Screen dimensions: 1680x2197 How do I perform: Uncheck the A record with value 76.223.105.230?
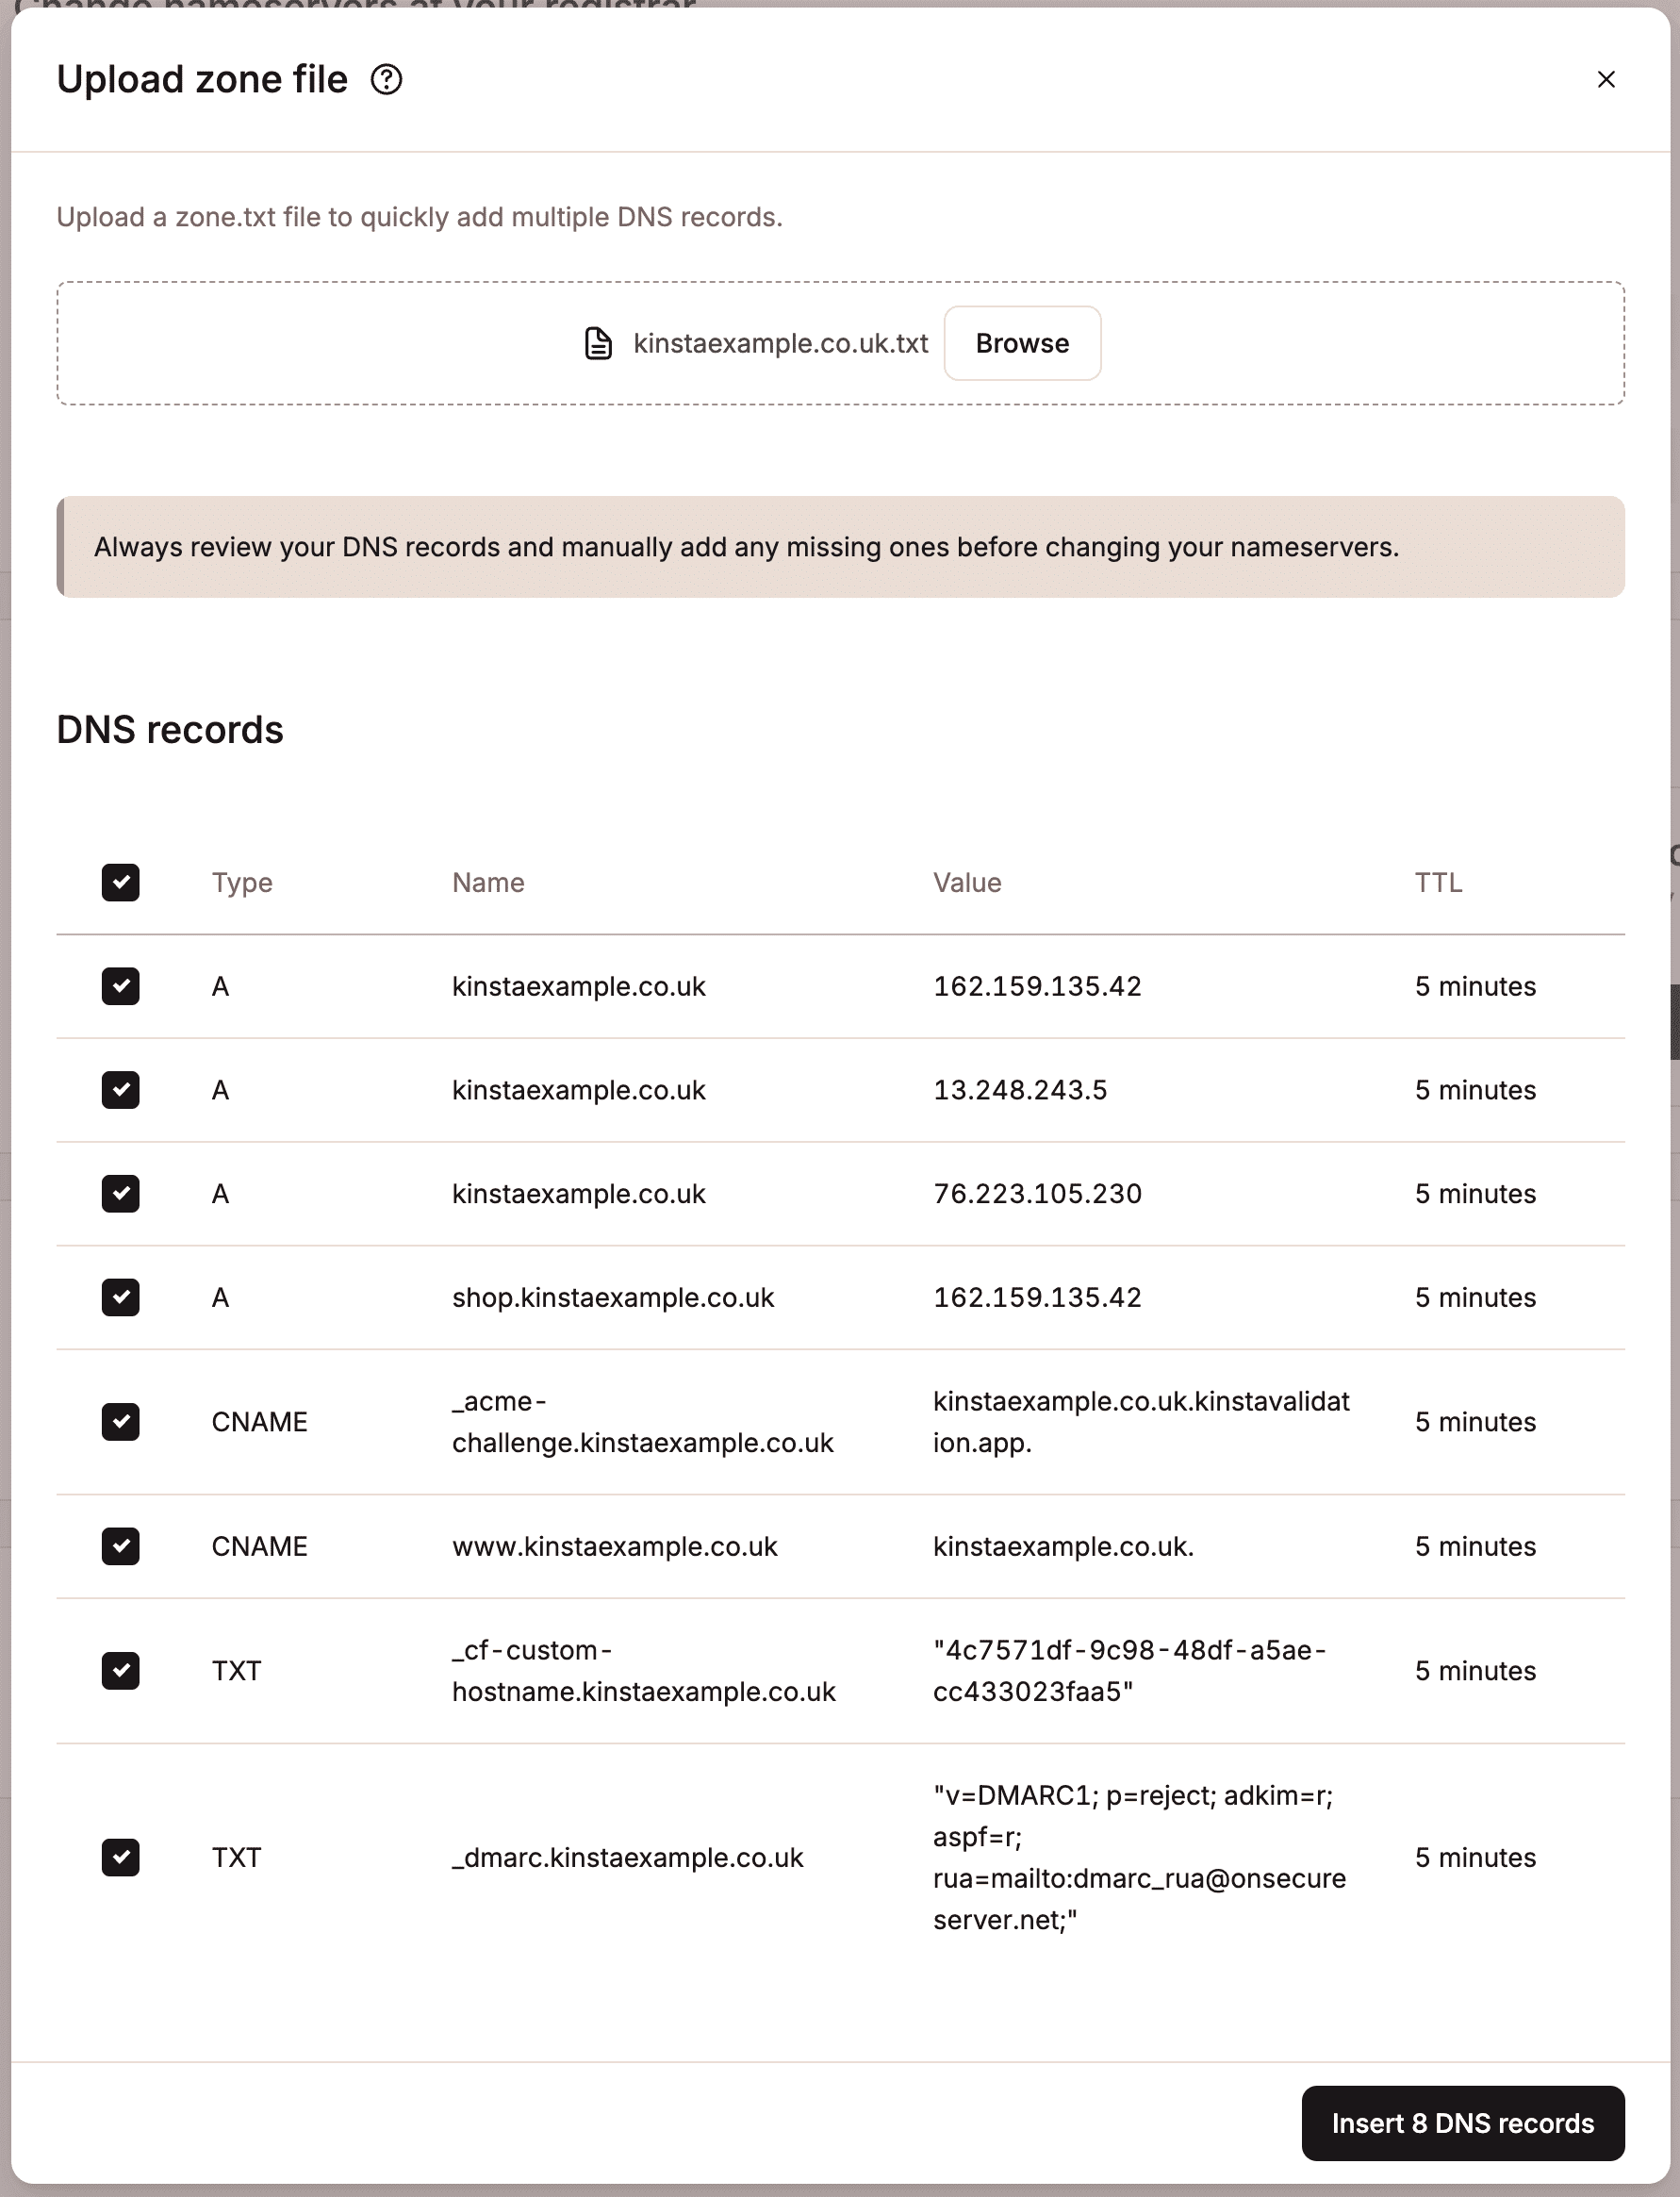pyautogui.click(x=120, y=1194)
